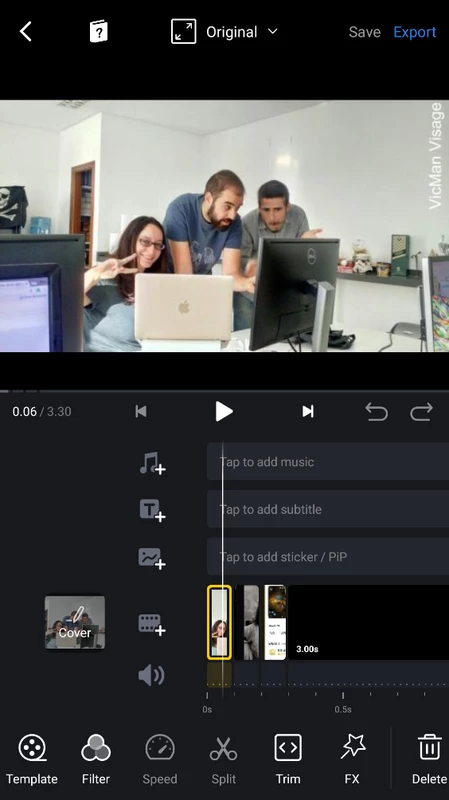This screenshot has height=800, width=449.
Task: Undo the last edit
Action: 377,411
